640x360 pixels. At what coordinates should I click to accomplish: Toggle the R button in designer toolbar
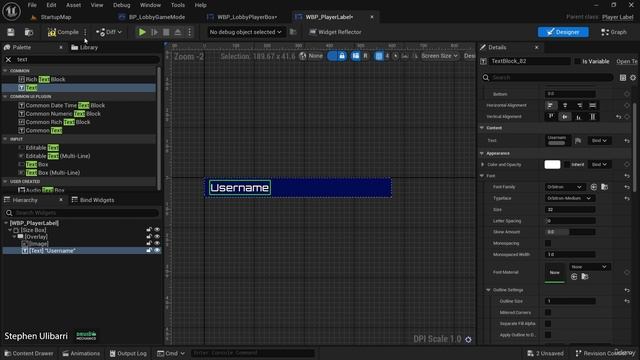coord(365,56)
